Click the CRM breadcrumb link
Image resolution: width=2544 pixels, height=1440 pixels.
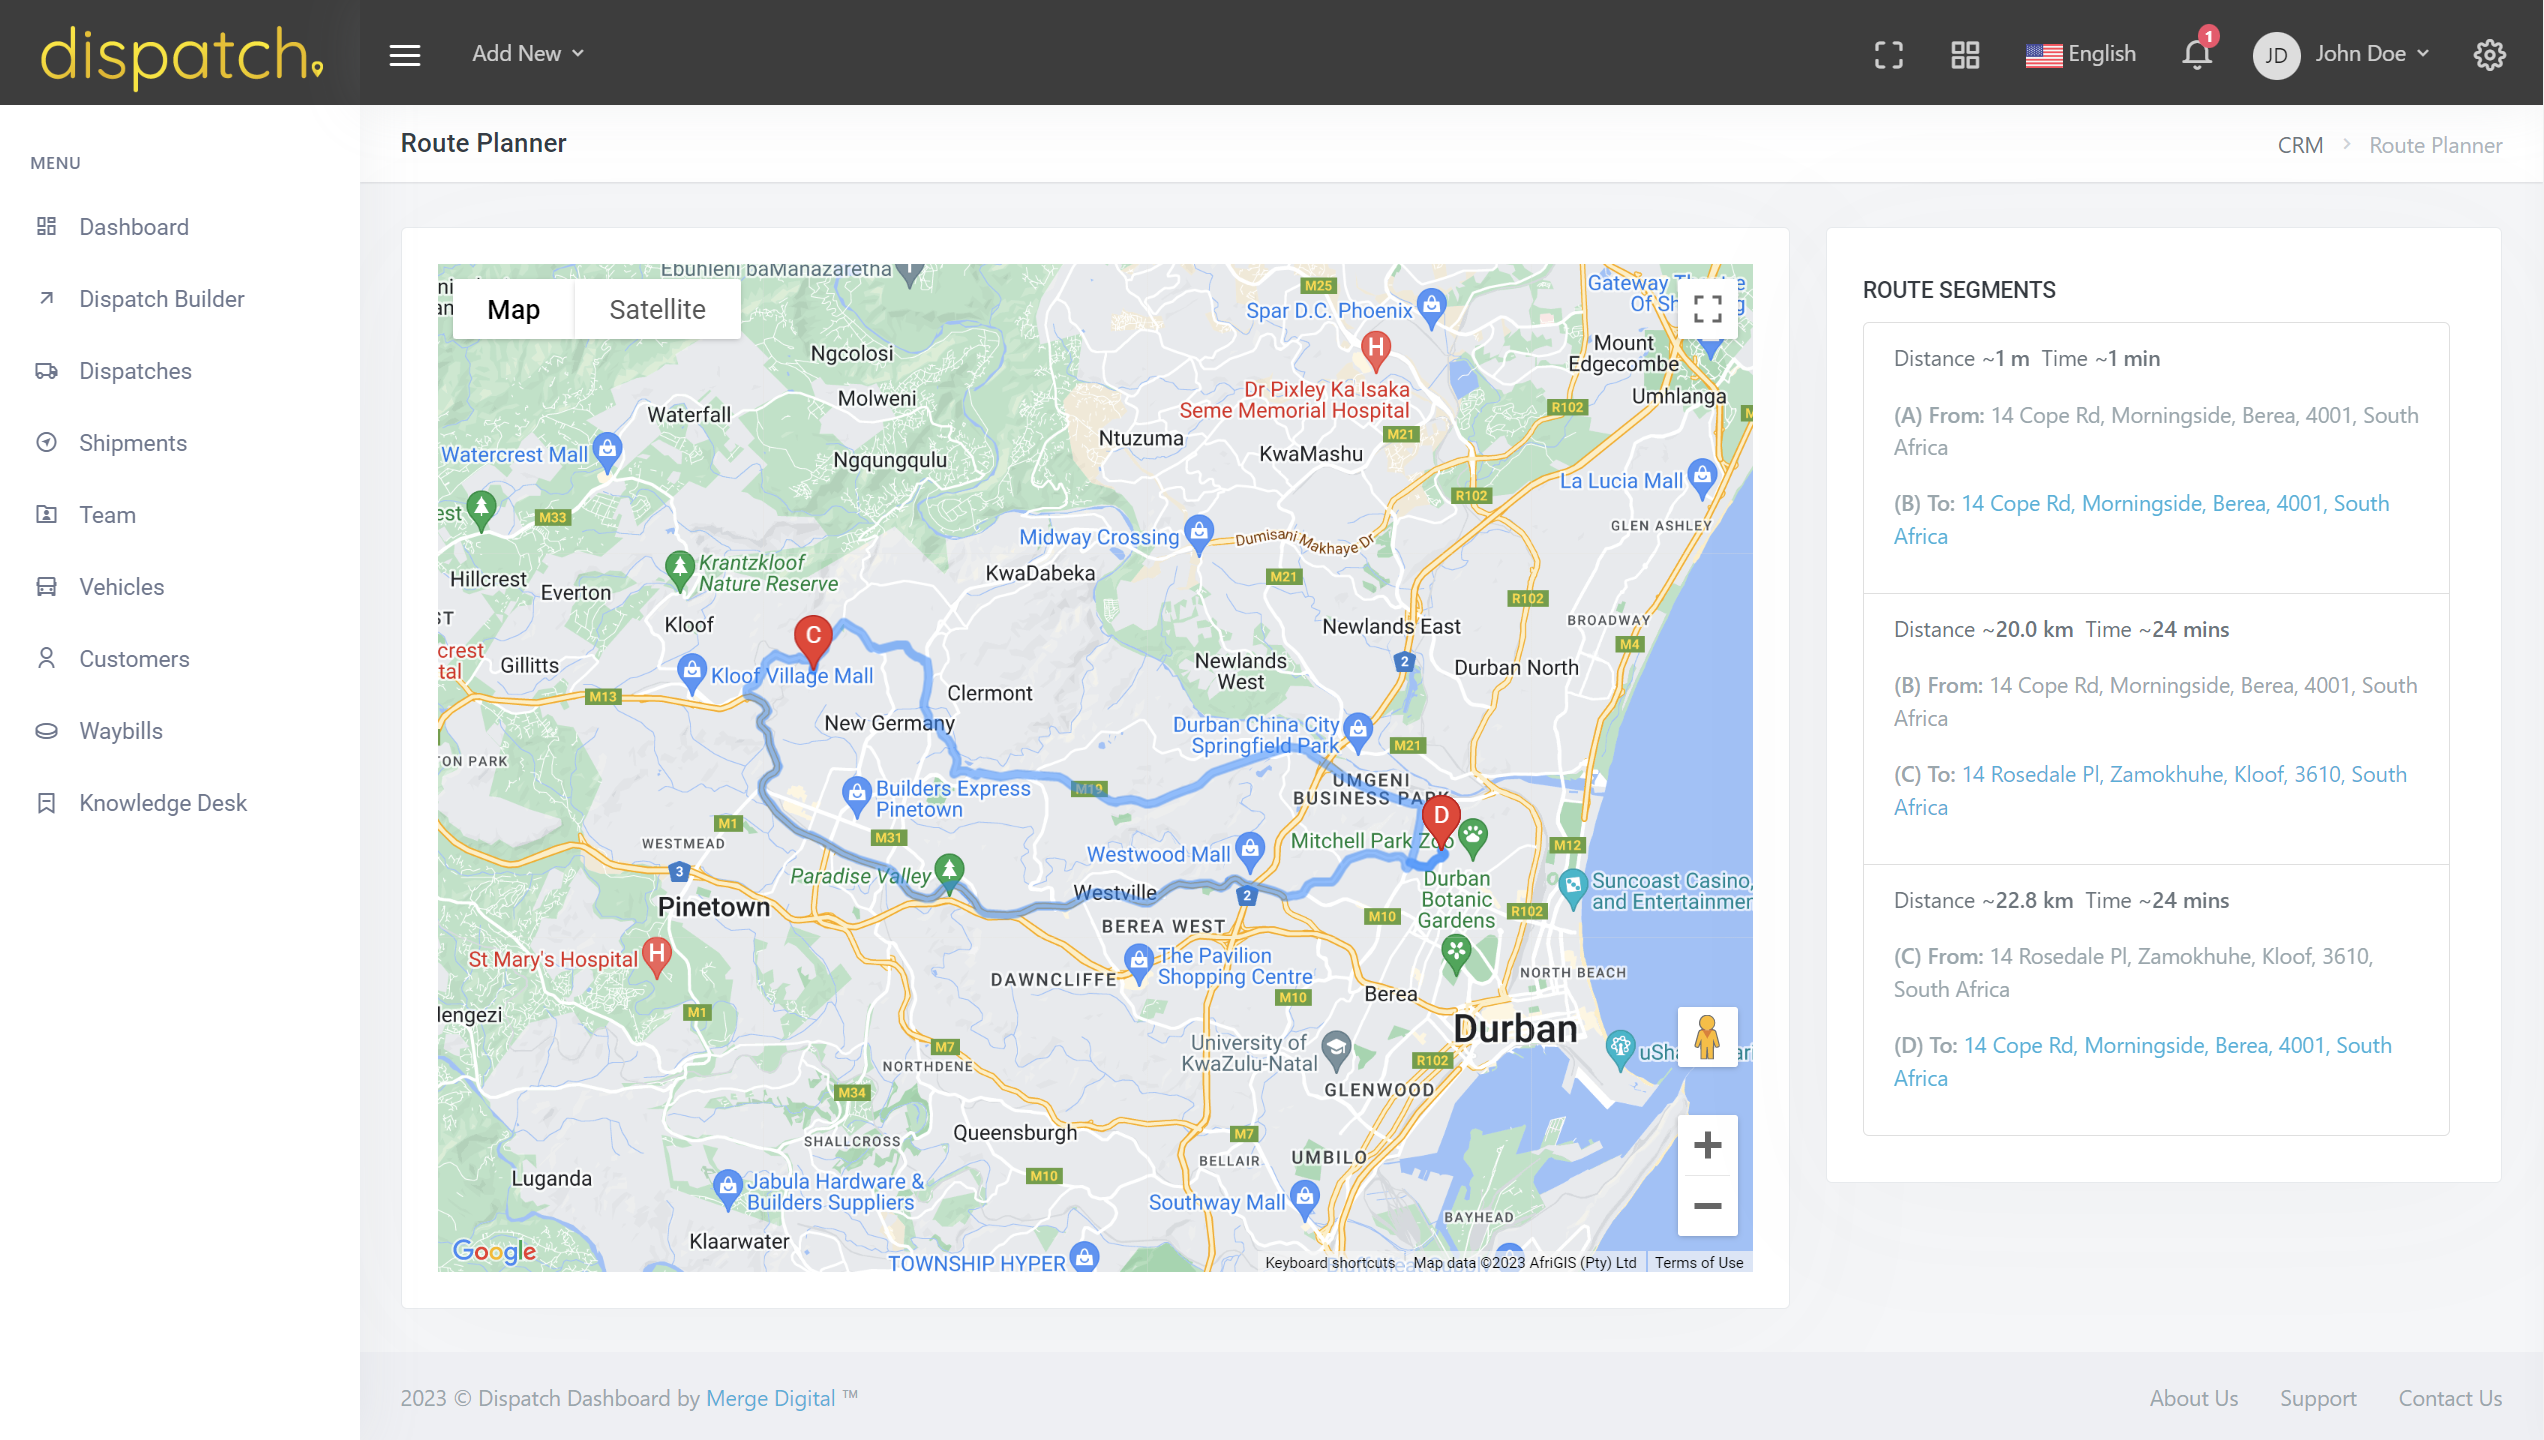[x=2301, y=145]
